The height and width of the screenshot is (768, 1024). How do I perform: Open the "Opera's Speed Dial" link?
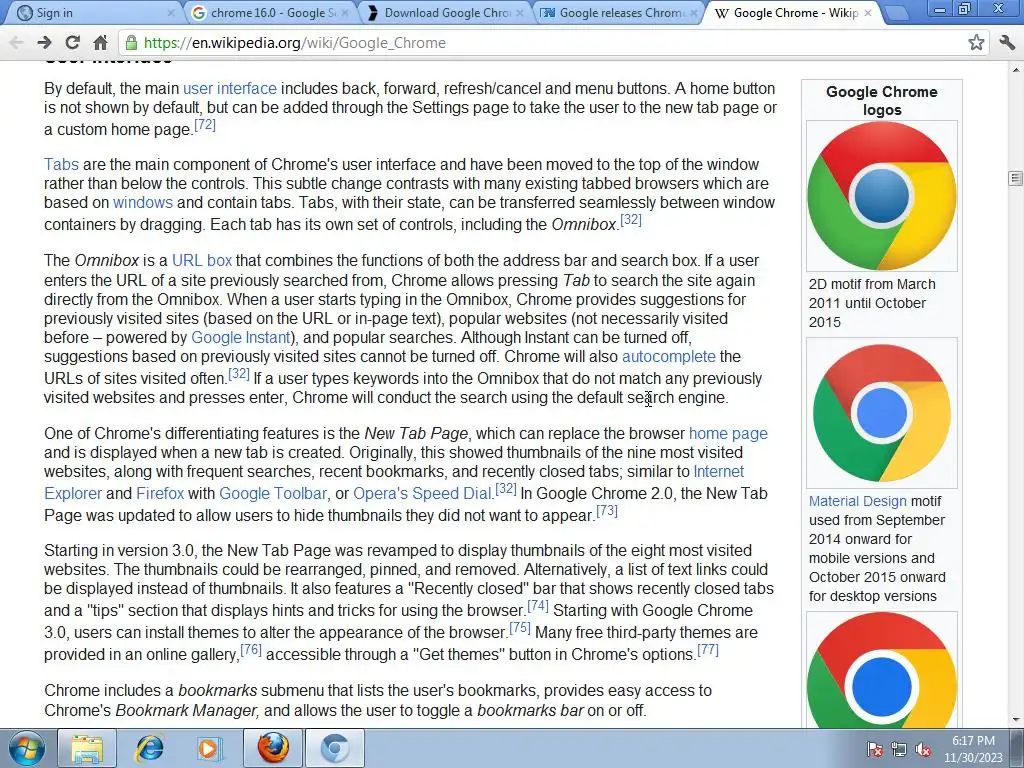(x=422, y=493)
